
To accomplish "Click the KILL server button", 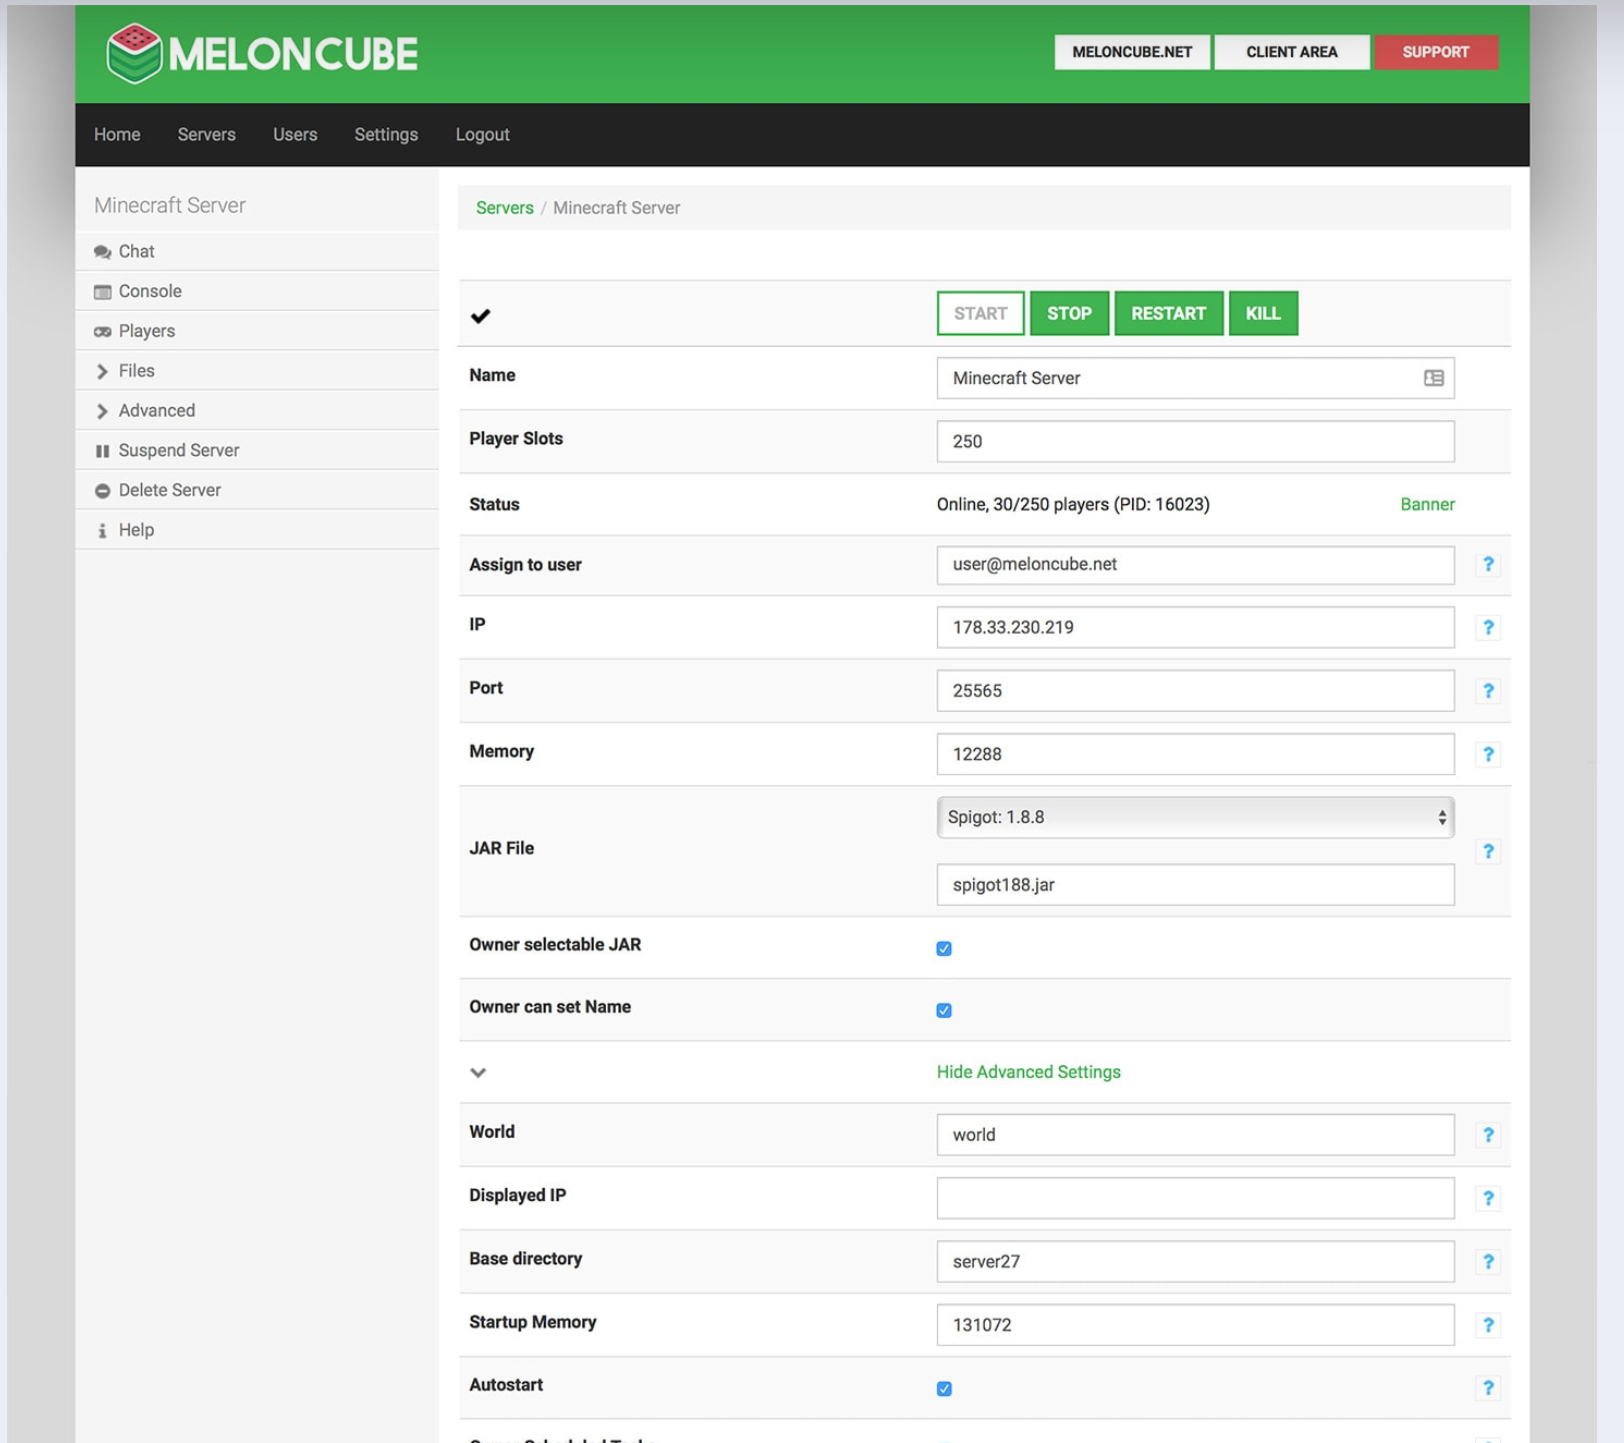I will pyautogui.click(x=1263, y=314).
